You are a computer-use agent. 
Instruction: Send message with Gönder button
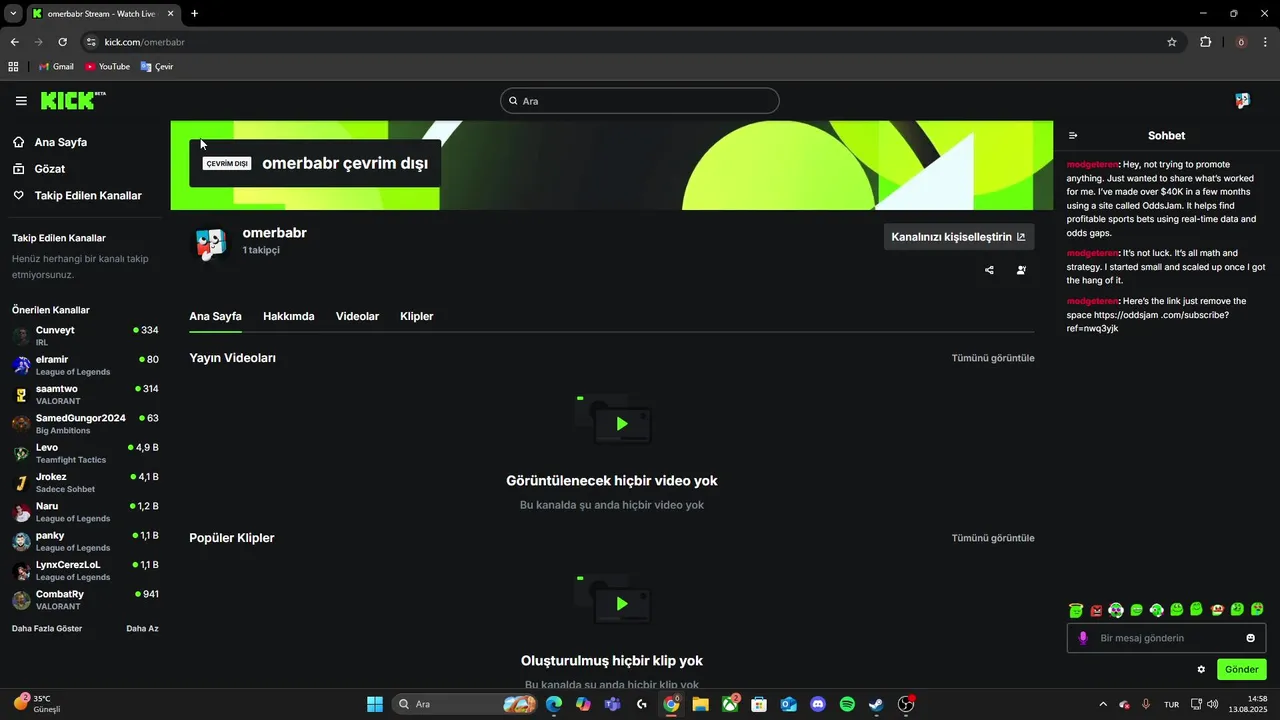click(x=1241, y=669)
